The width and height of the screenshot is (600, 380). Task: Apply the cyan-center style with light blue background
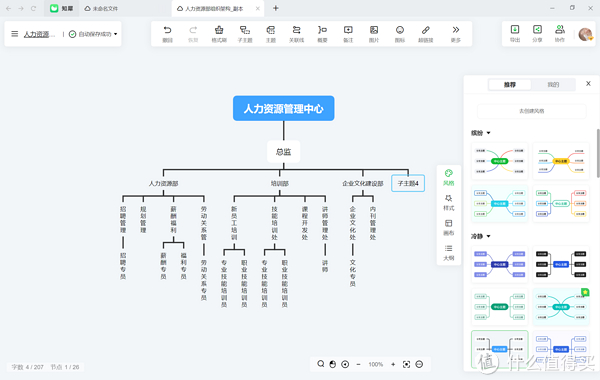(x=500, y=203)
